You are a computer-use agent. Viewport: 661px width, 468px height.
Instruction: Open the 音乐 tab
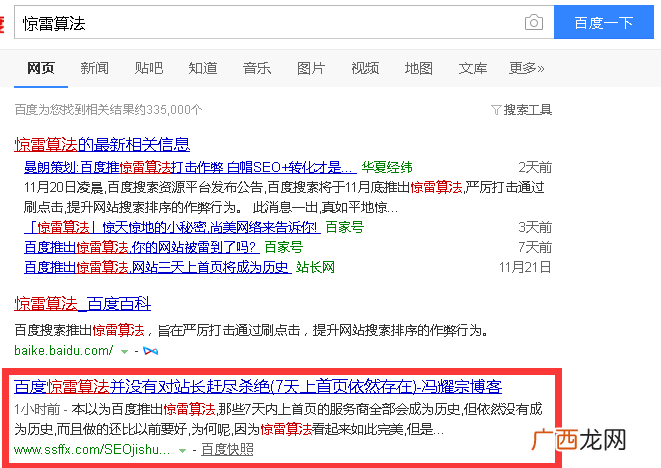click(x=257, y=68)
